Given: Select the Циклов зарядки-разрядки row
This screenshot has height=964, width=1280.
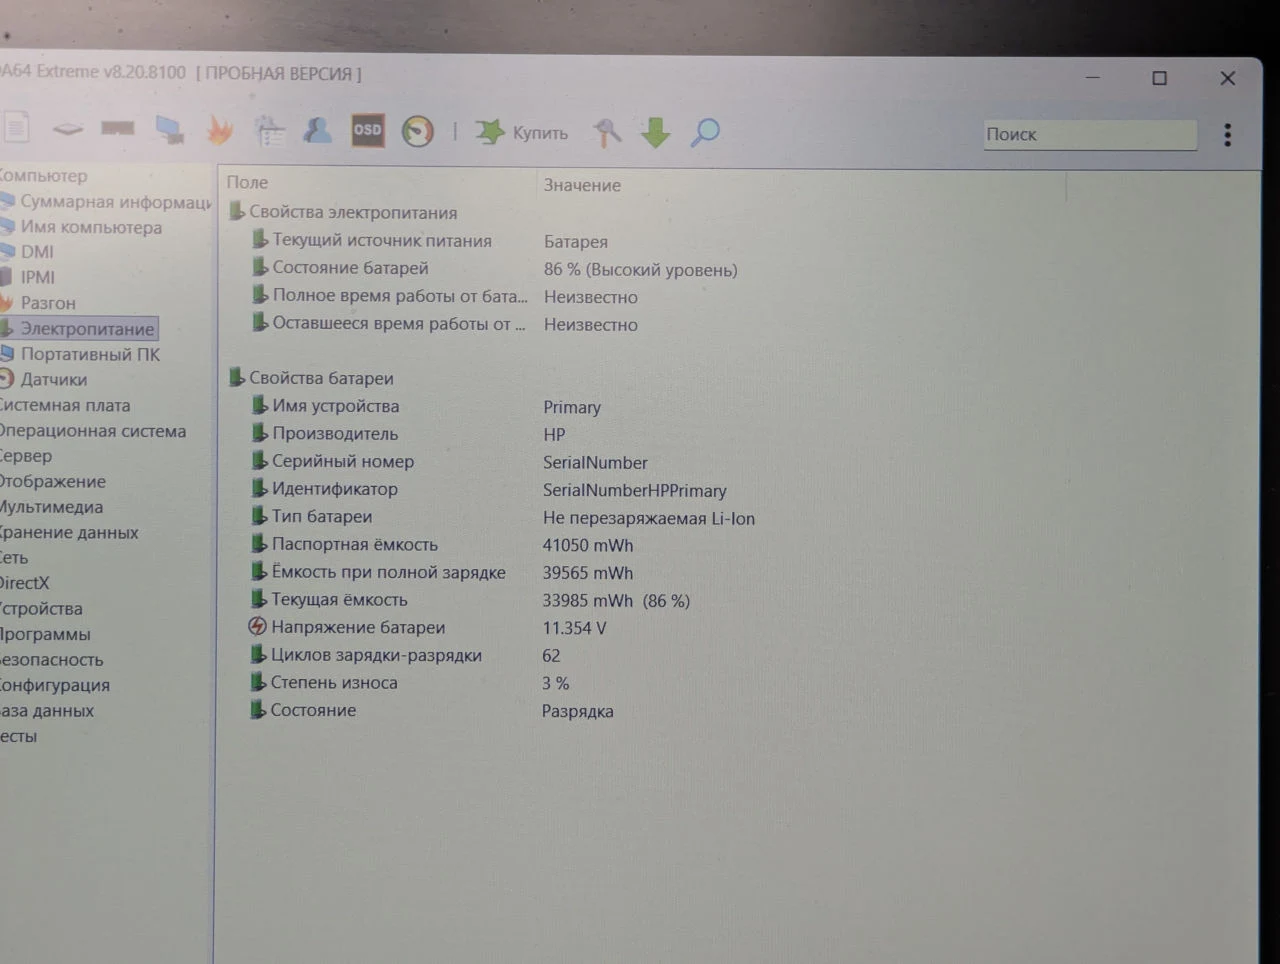Looking at the screenshot, I should click(366, 655).
